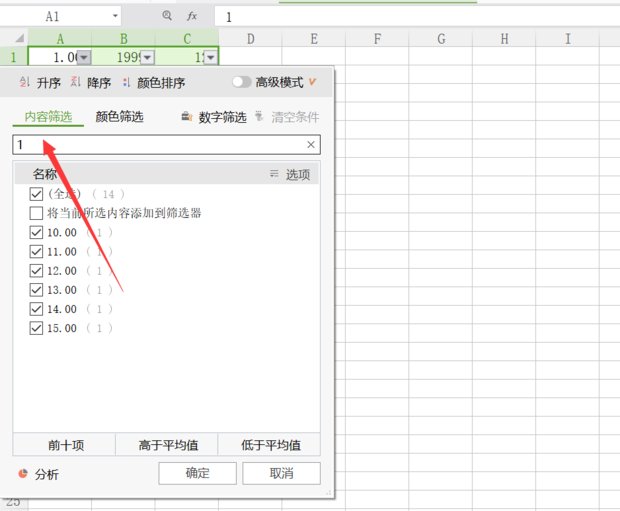Uncheck the (全选) select all checkbox
Viewport: 620px width, 511px height.
(x=36, y=194)
